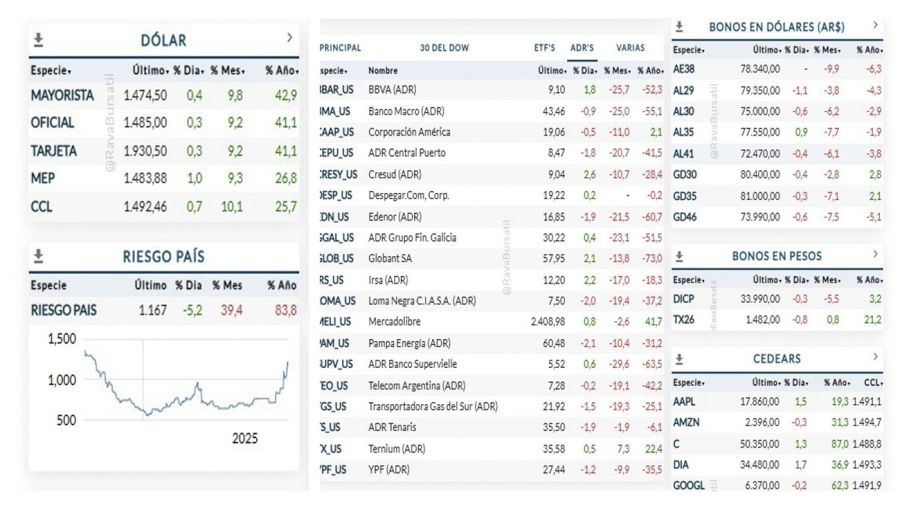Screen dimensions: 900x505
Task: Click the Bonos en Pesos download icon
Action: 680,257
